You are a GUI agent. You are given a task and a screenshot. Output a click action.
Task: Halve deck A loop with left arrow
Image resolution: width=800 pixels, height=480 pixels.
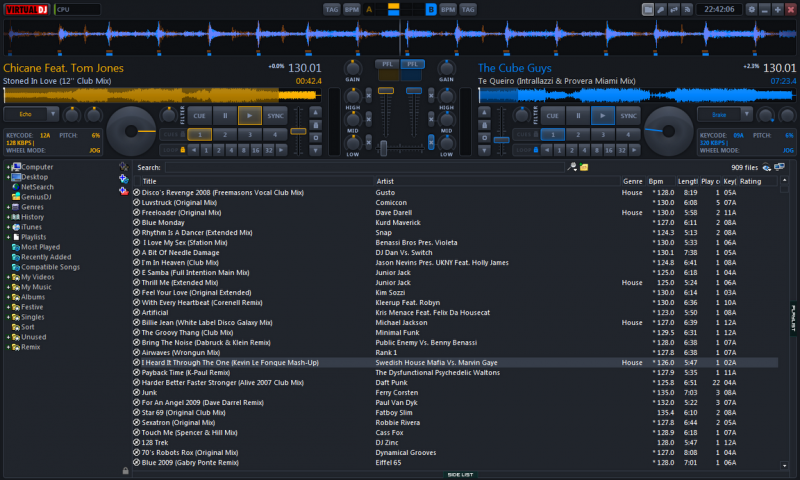194,150
